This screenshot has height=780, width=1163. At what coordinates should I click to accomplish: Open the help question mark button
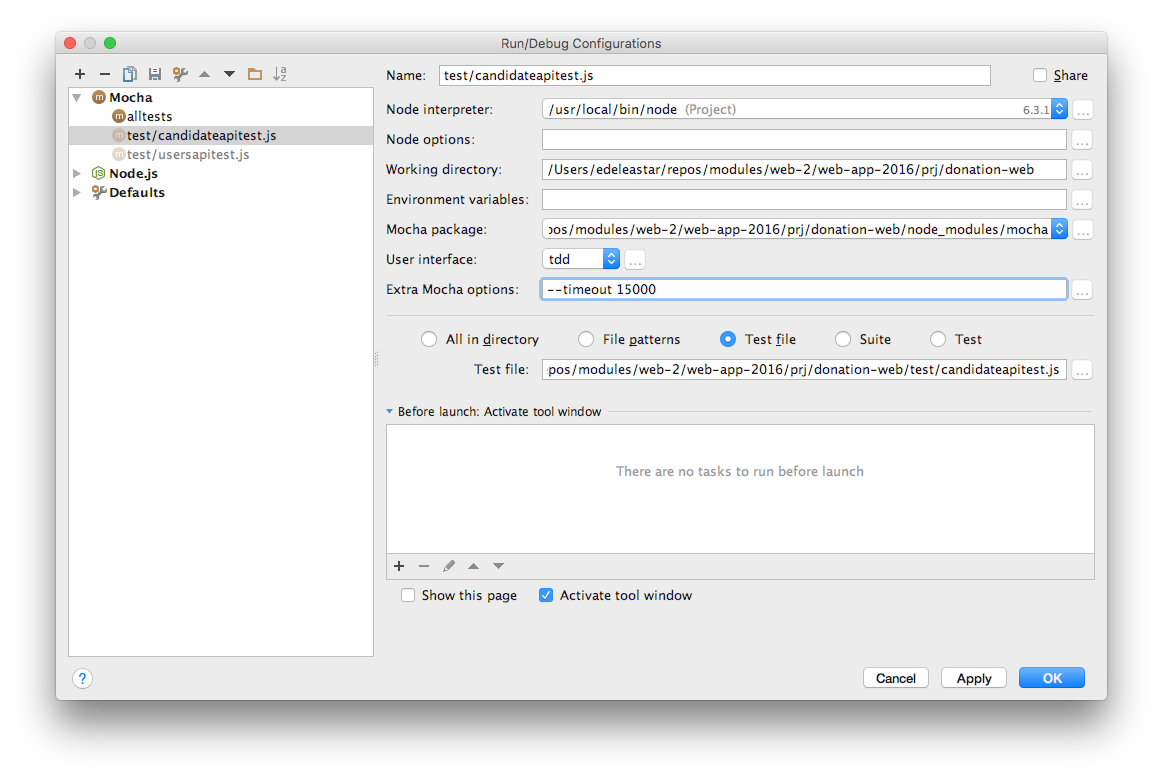(83, 678)
